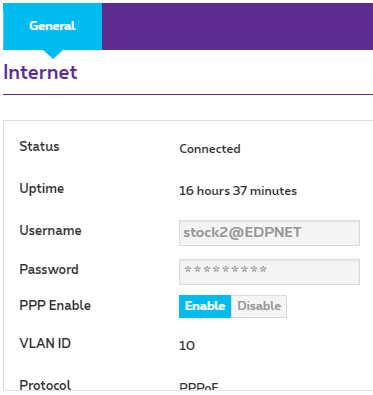Click the Status label

pyautogui.click(x=39, y=146)
